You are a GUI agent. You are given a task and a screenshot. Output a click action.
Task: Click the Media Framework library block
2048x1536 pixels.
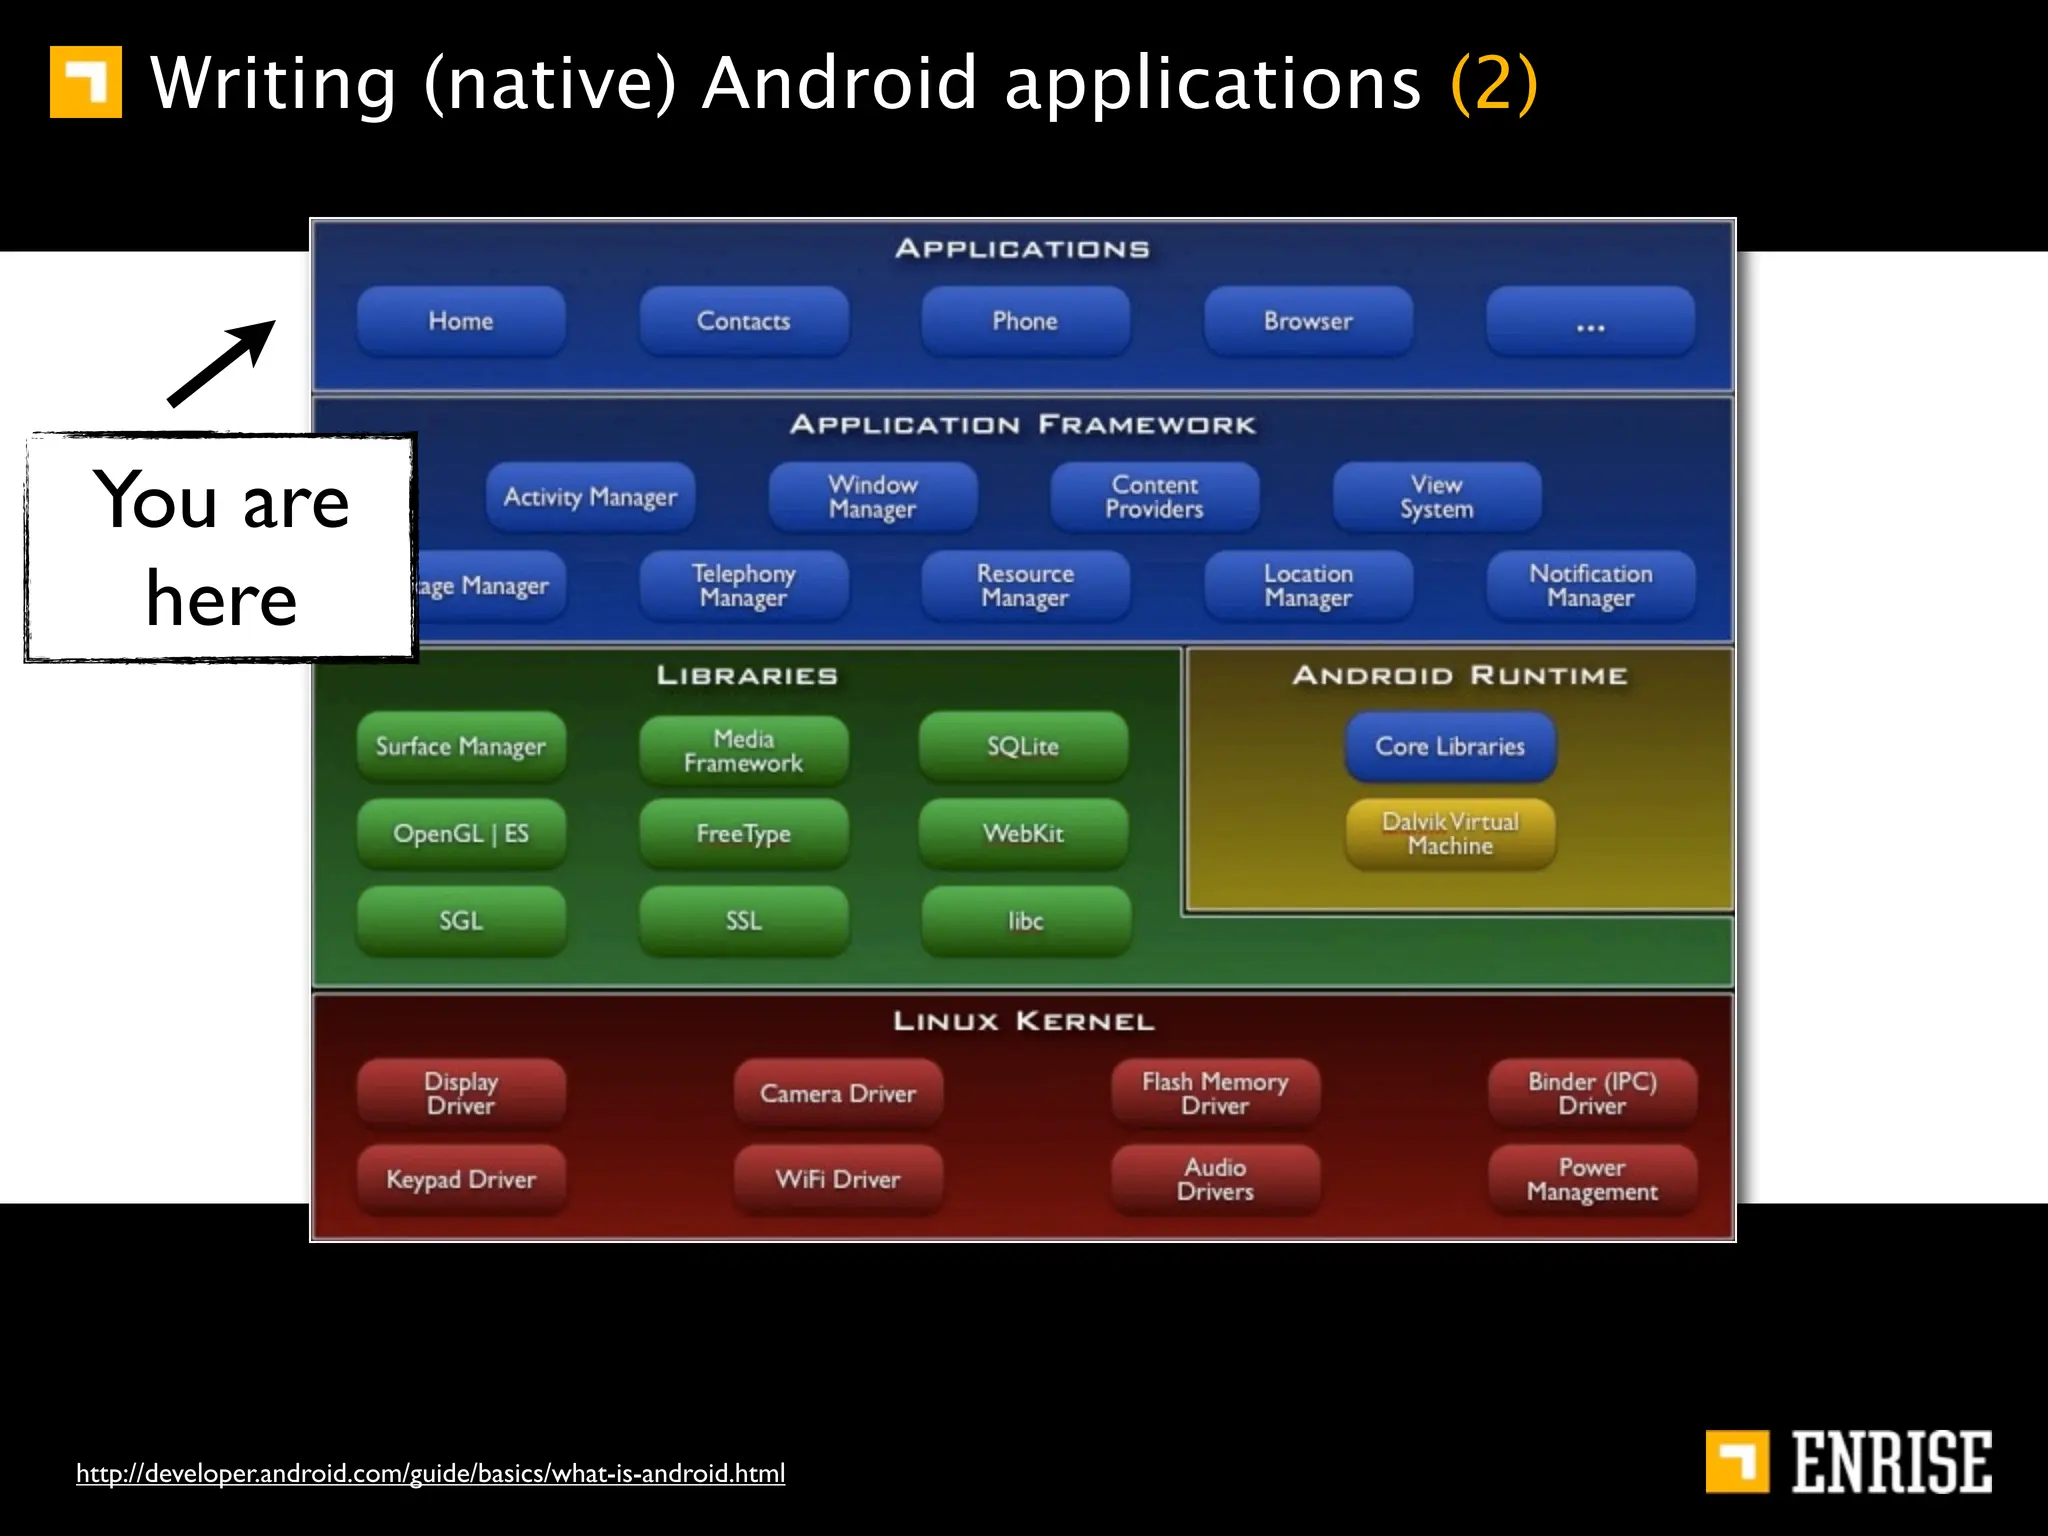pos(744,751)
